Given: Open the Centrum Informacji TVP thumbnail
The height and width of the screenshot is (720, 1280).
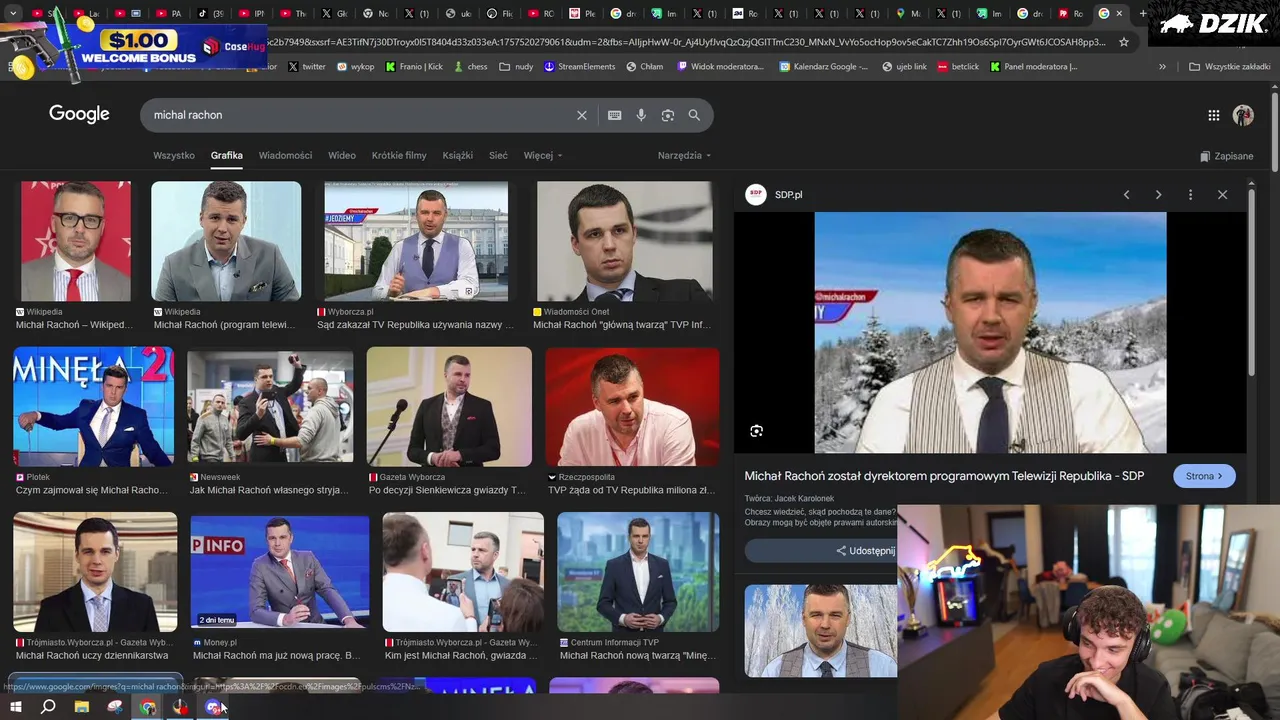Looking at the screenshot, I should pyautogui.click(x=638, y=572).
